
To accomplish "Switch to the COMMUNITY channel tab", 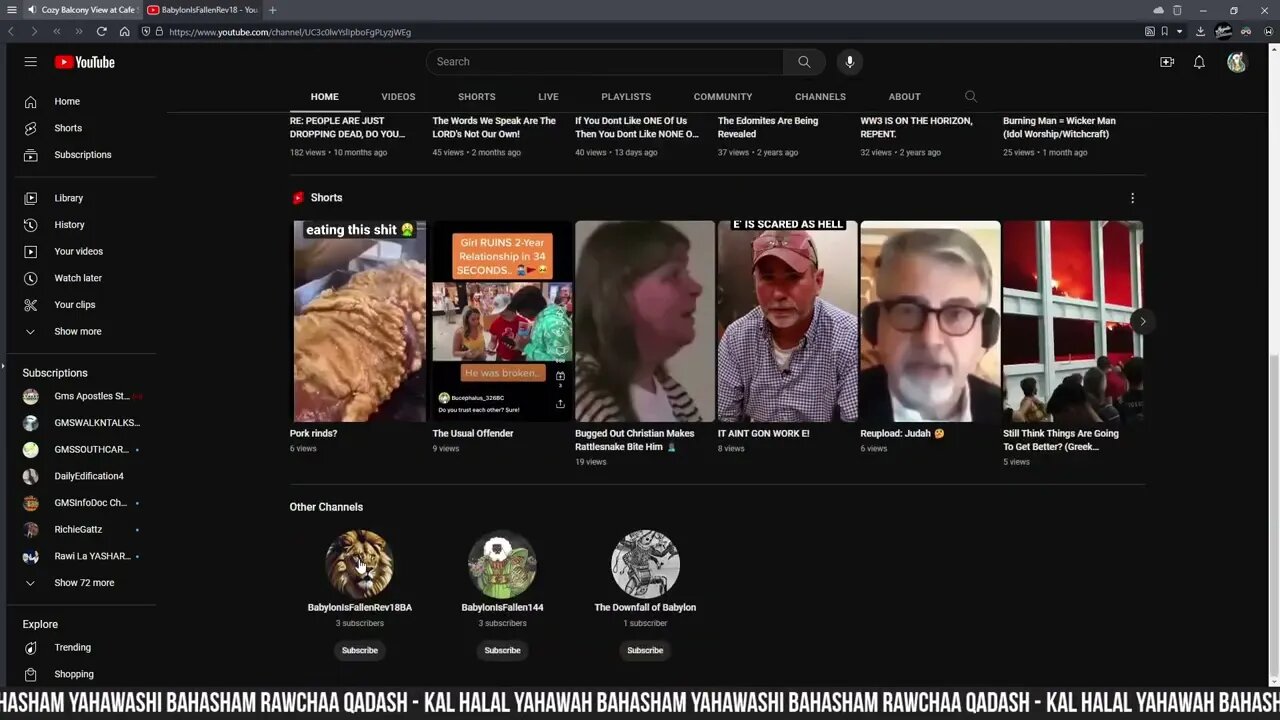I will click(723, 97).
